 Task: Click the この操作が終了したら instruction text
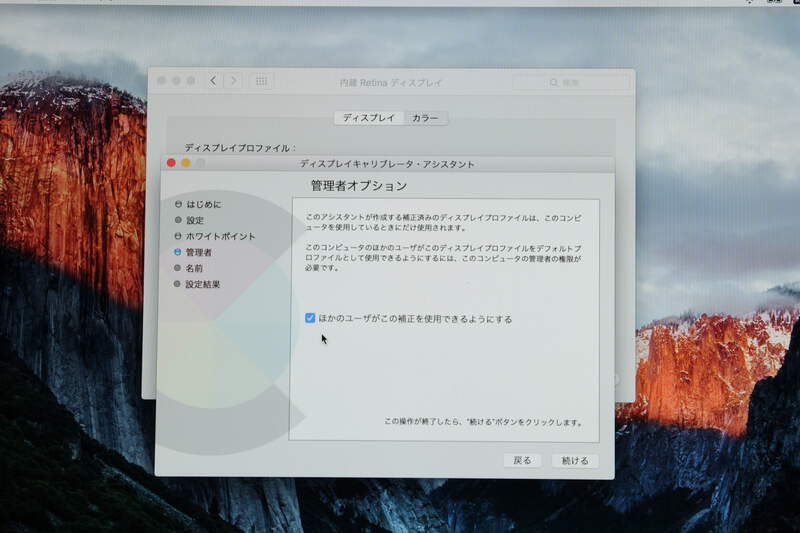483,422
